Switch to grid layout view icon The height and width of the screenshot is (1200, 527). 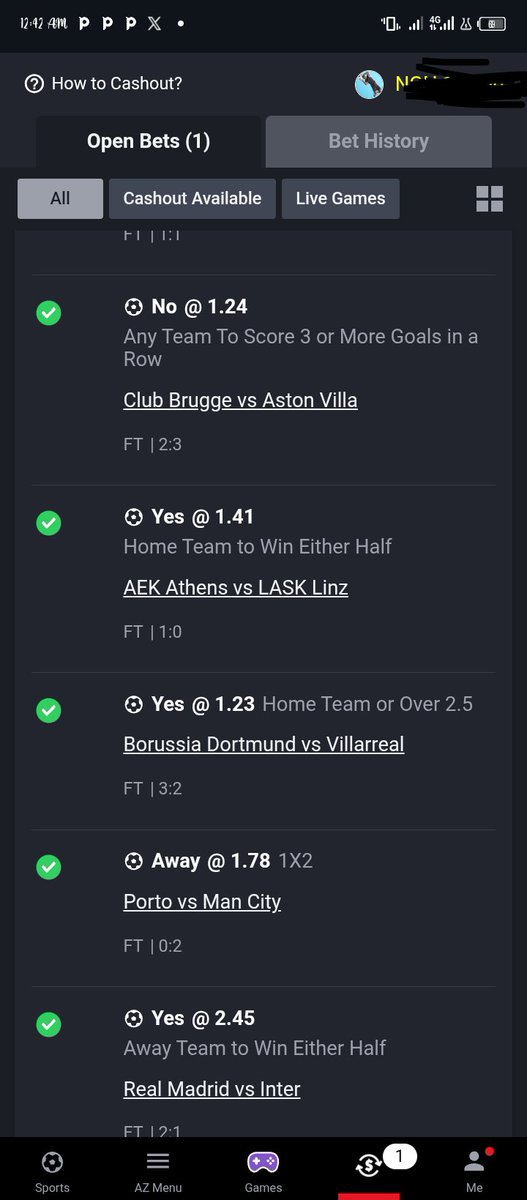490,199
